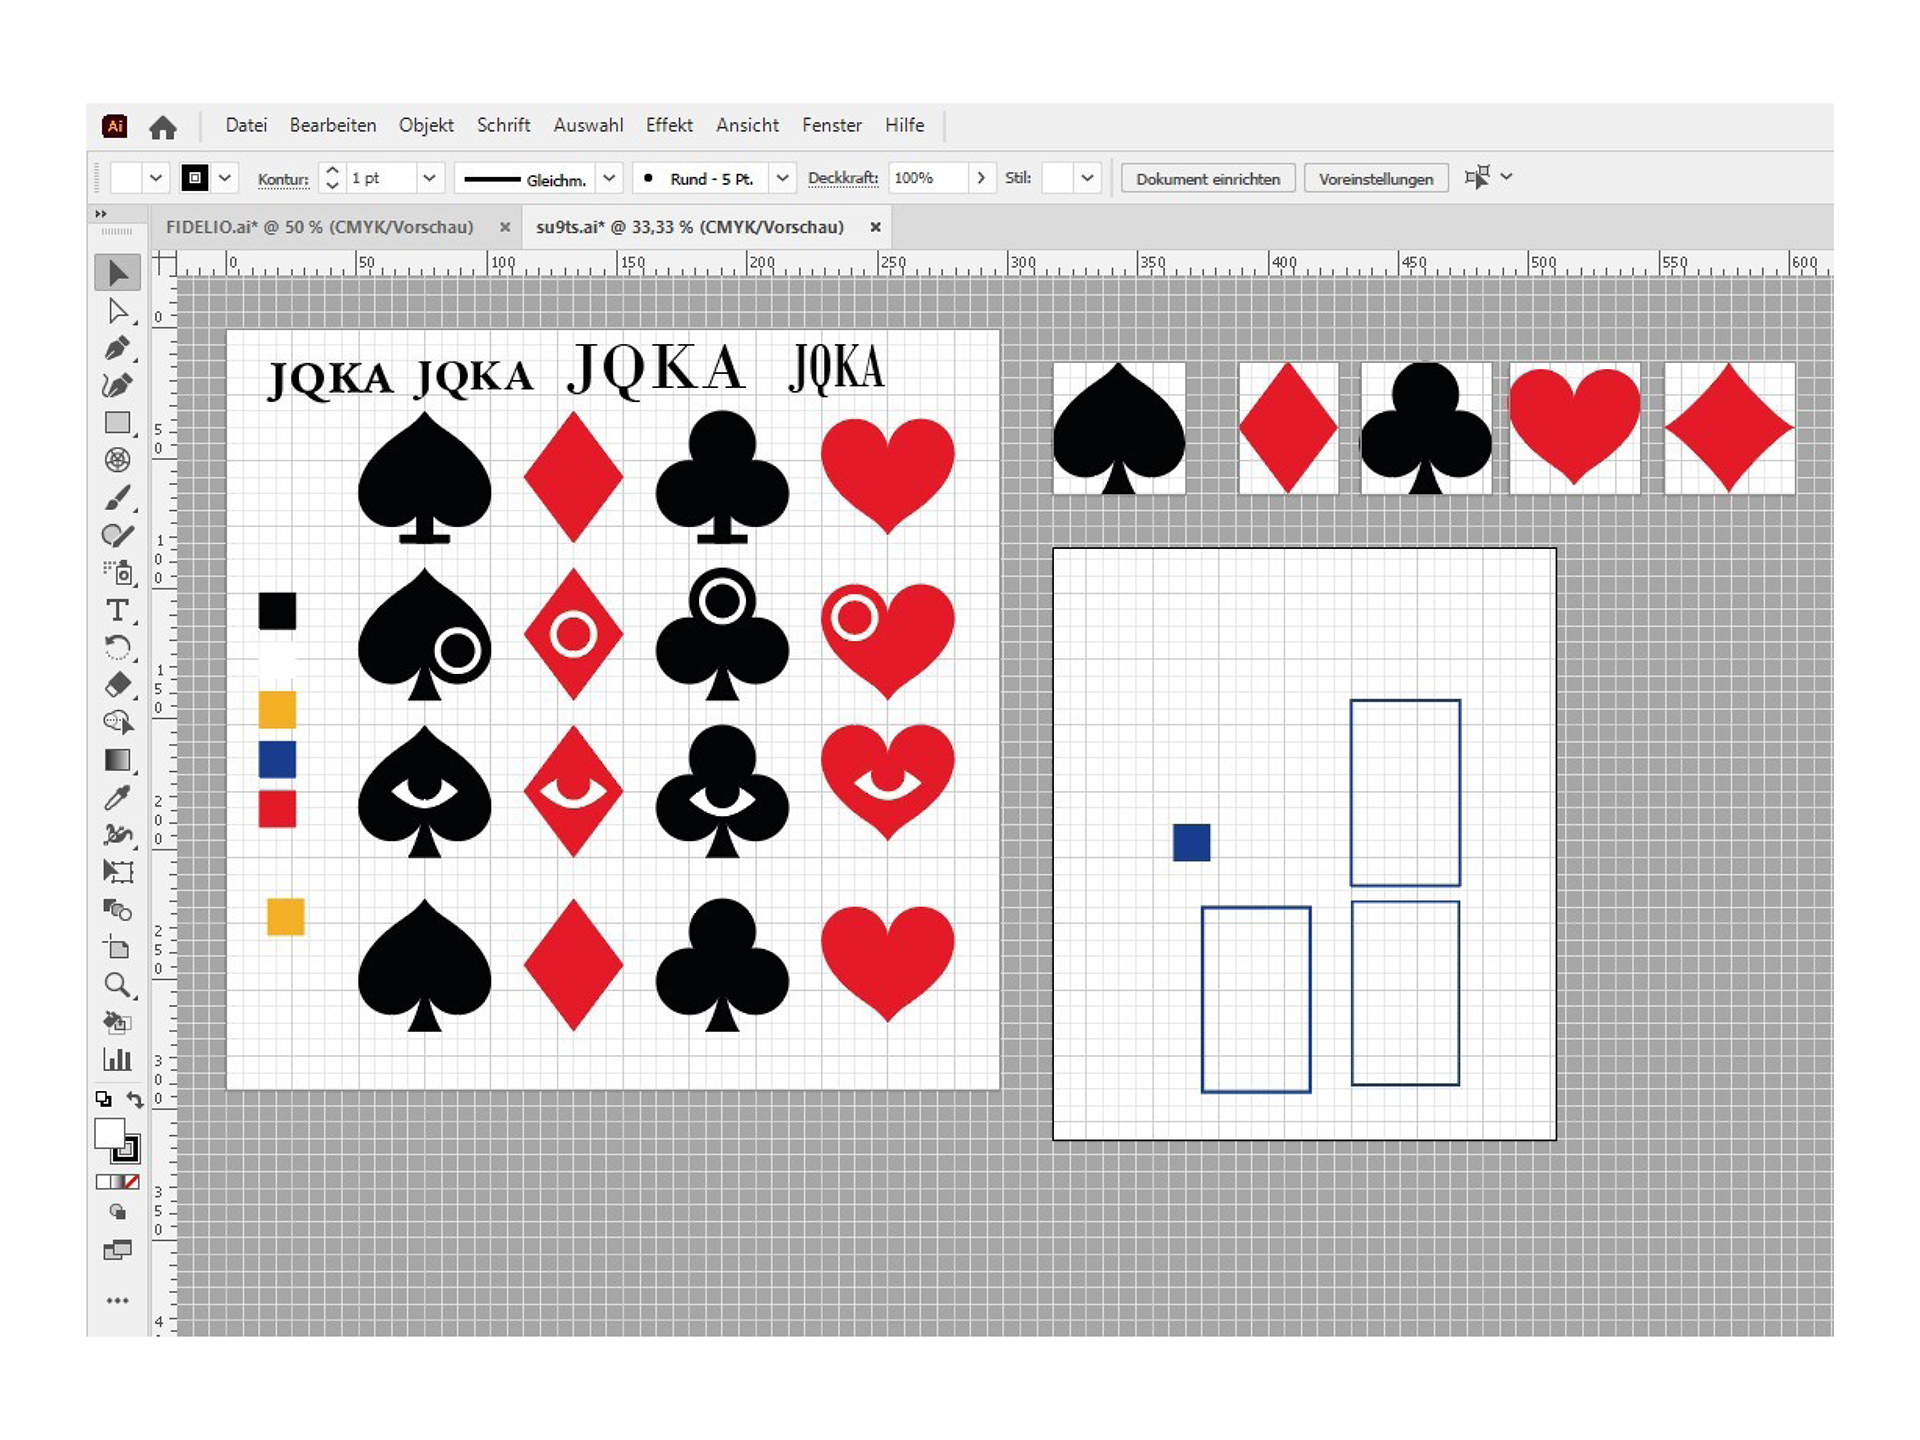Screen dimensions: 1920x1440
Task: Open the fill color dropdown
Action: click(x=155, y=178)
